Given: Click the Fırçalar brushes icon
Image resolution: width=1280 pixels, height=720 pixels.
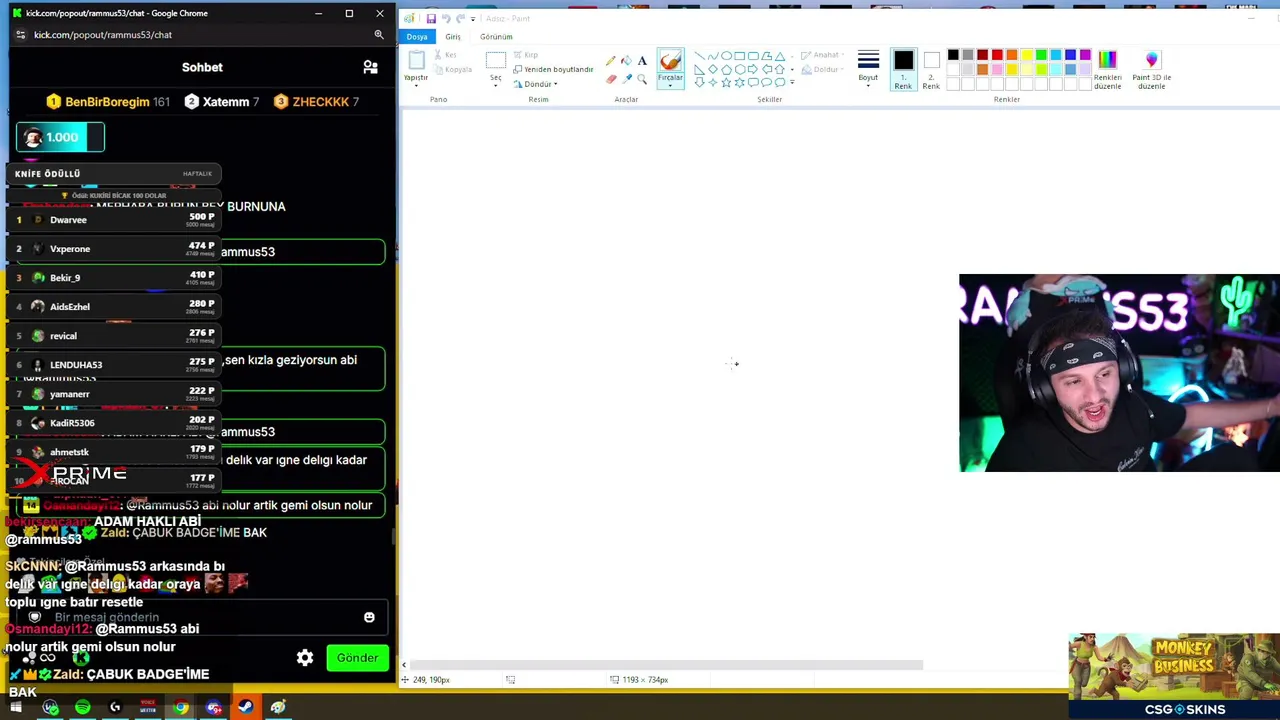Looking at the screenshot, I should coord(670,60).
